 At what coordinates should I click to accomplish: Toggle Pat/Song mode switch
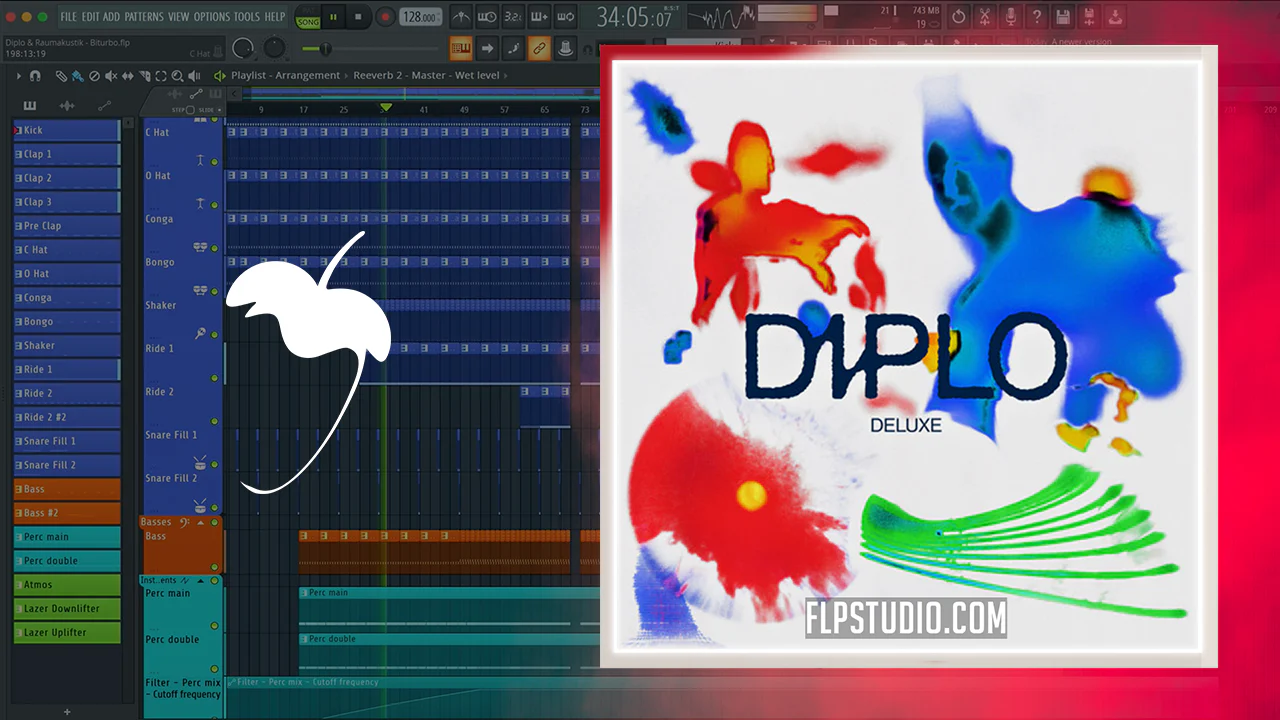point(308,17)
